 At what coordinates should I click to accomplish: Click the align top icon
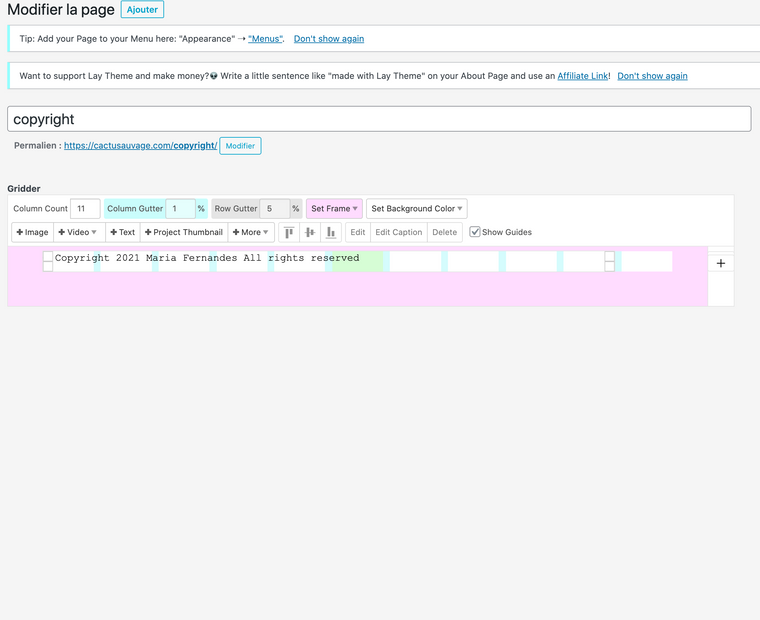pyautogui.click(x=289, y=232)
